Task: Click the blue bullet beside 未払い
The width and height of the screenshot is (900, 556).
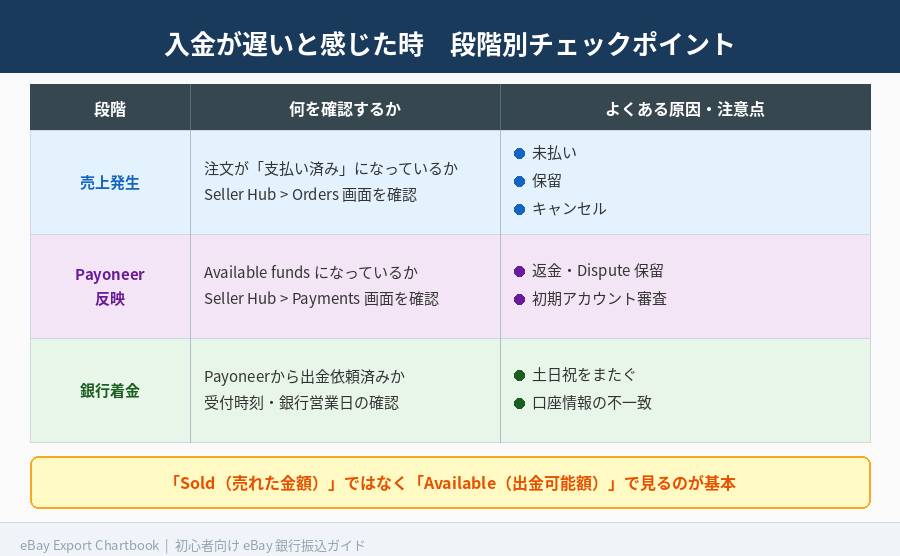Action: coord(519,153)
